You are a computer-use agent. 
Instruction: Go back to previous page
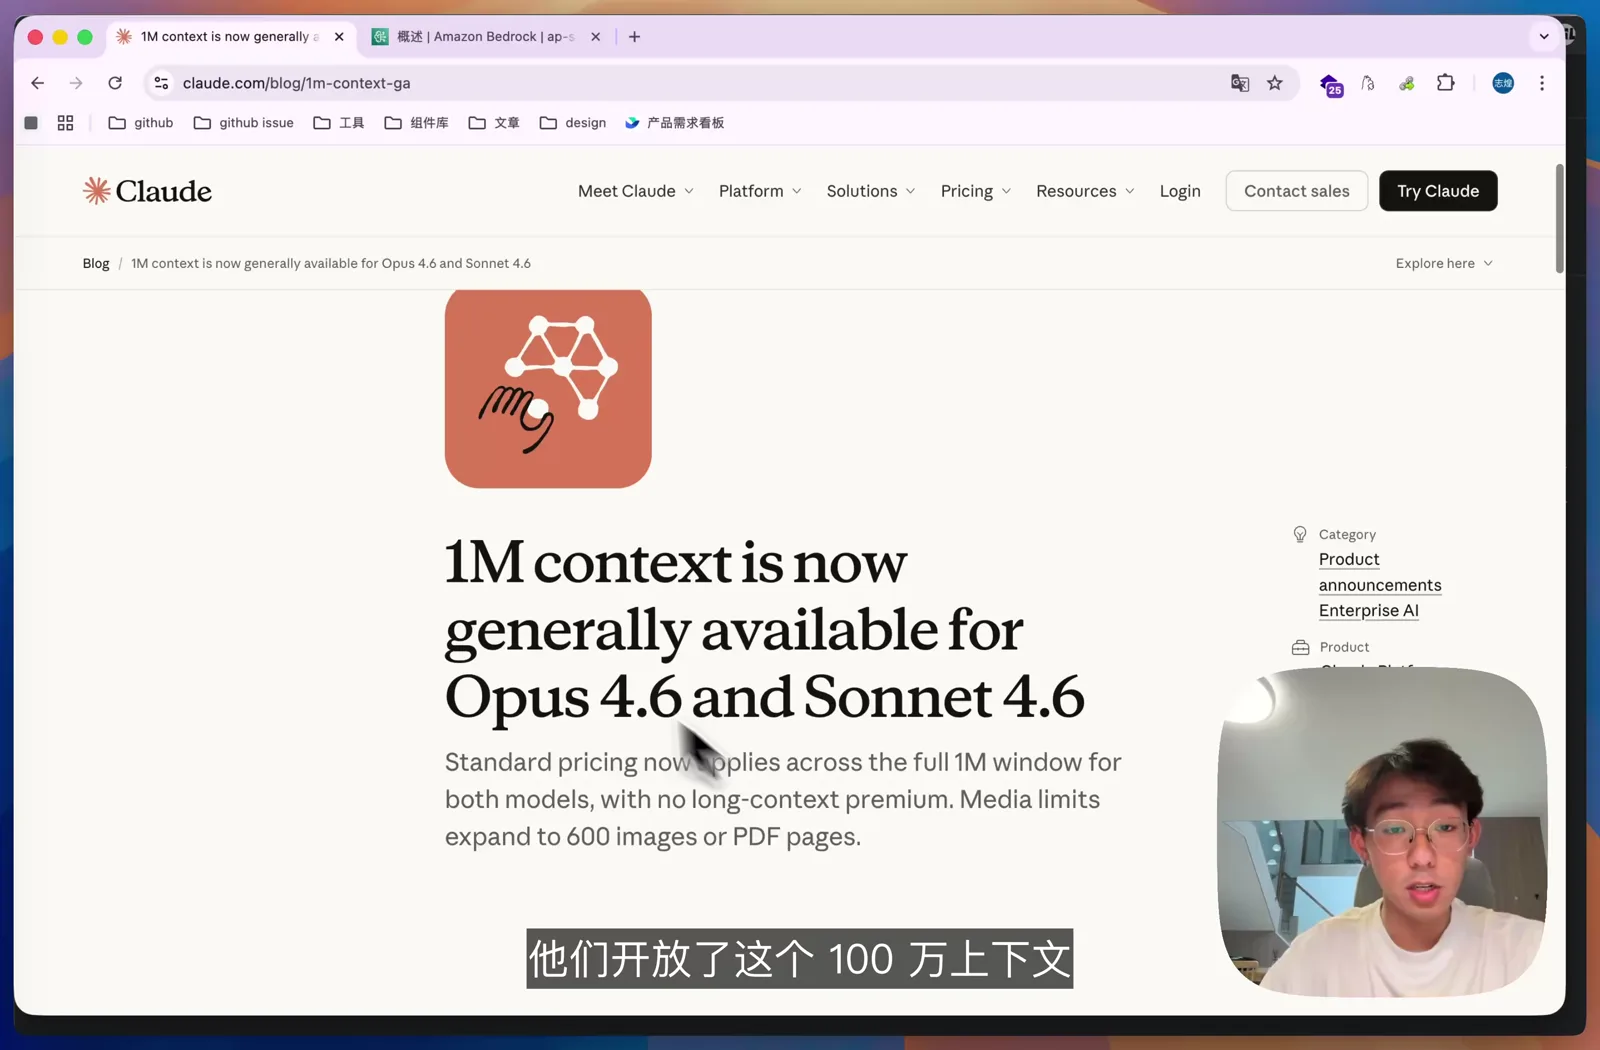coord(38,83)
